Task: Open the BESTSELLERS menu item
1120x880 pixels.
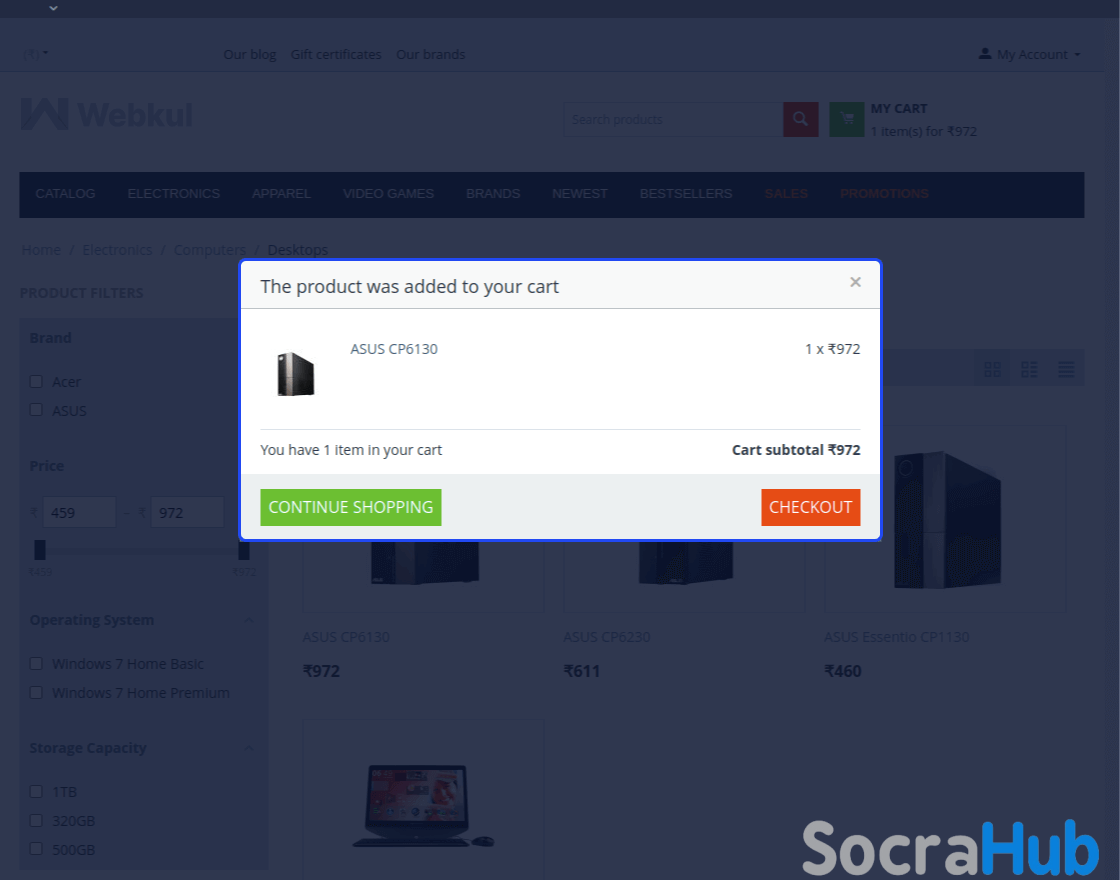Action: (x=686, y=194)
